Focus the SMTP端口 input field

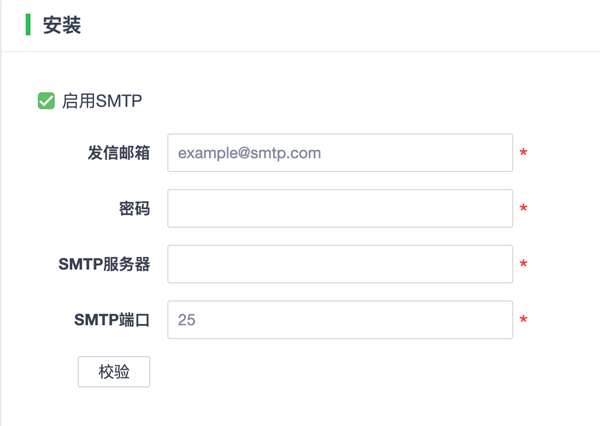coord(340,320)
